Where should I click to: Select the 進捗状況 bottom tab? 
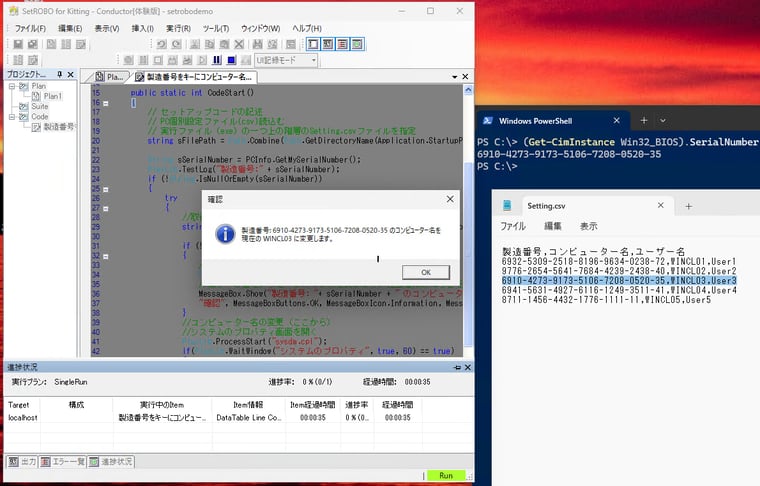pos(111,461)
